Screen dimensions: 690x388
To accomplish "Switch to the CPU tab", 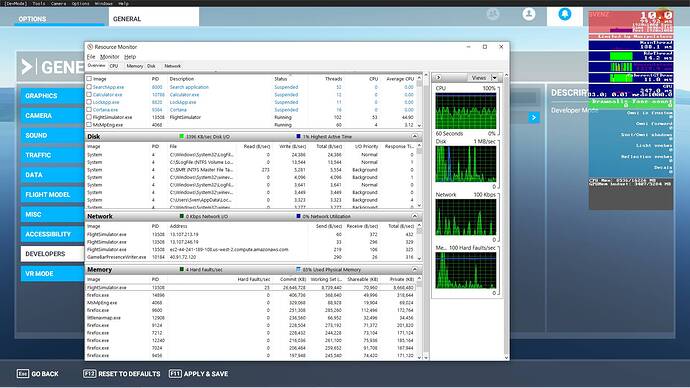I will 114,66.
